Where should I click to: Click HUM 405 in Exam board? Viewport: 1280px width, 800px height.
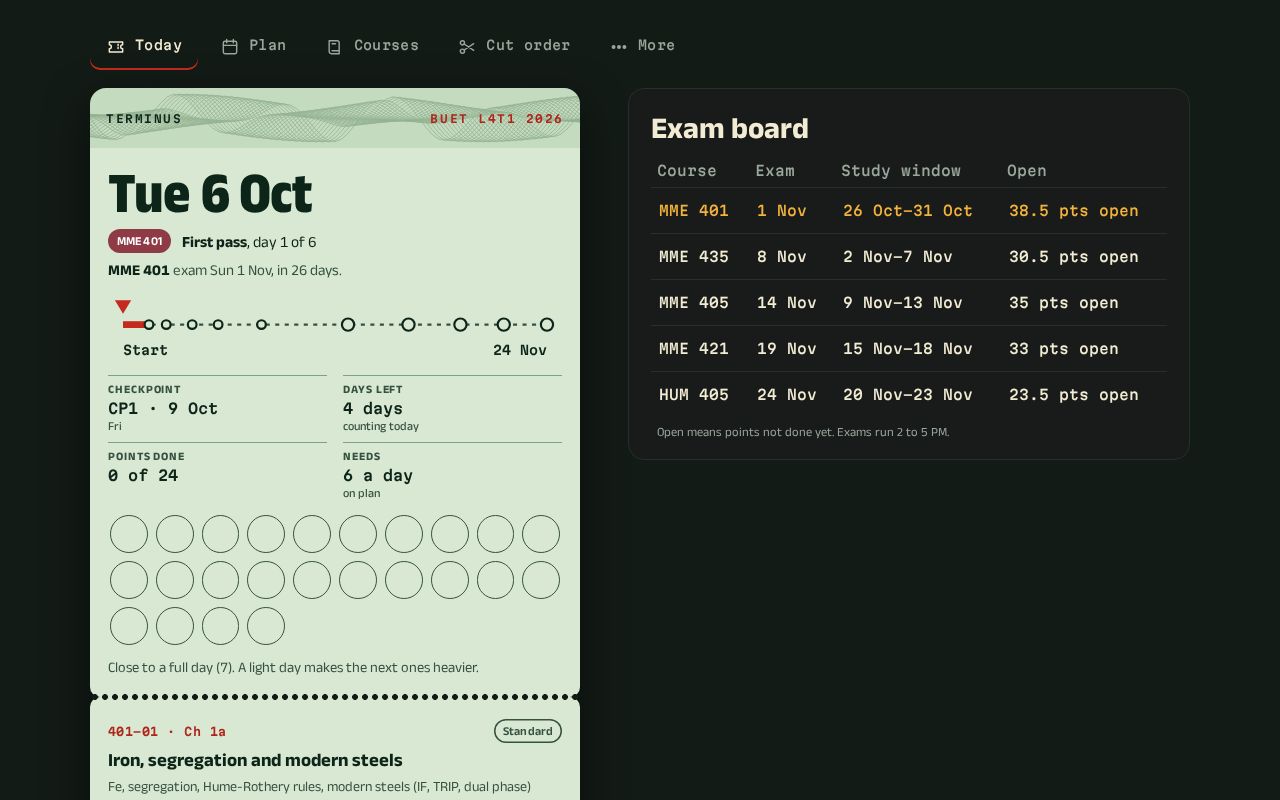[x=694, y=395]
